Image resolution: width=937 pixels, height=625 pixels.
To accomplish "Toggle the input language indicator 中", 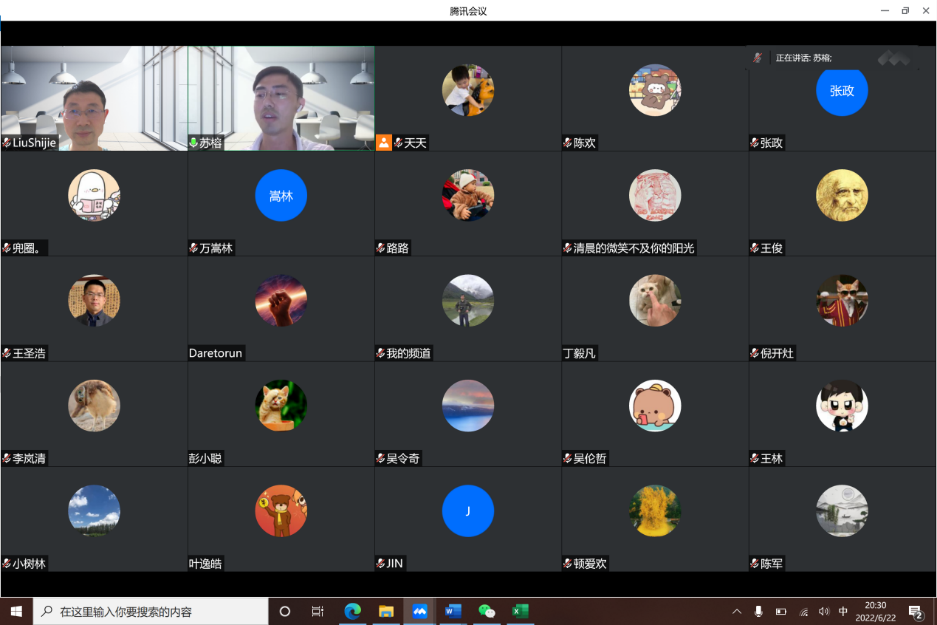I will [843, 611].
